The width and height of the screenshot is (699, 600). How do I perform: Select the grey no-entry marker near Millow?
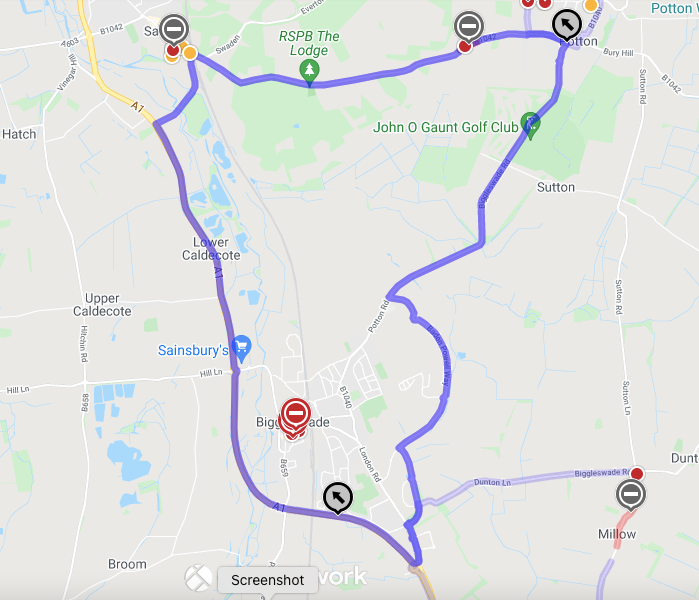click(631, 495)
